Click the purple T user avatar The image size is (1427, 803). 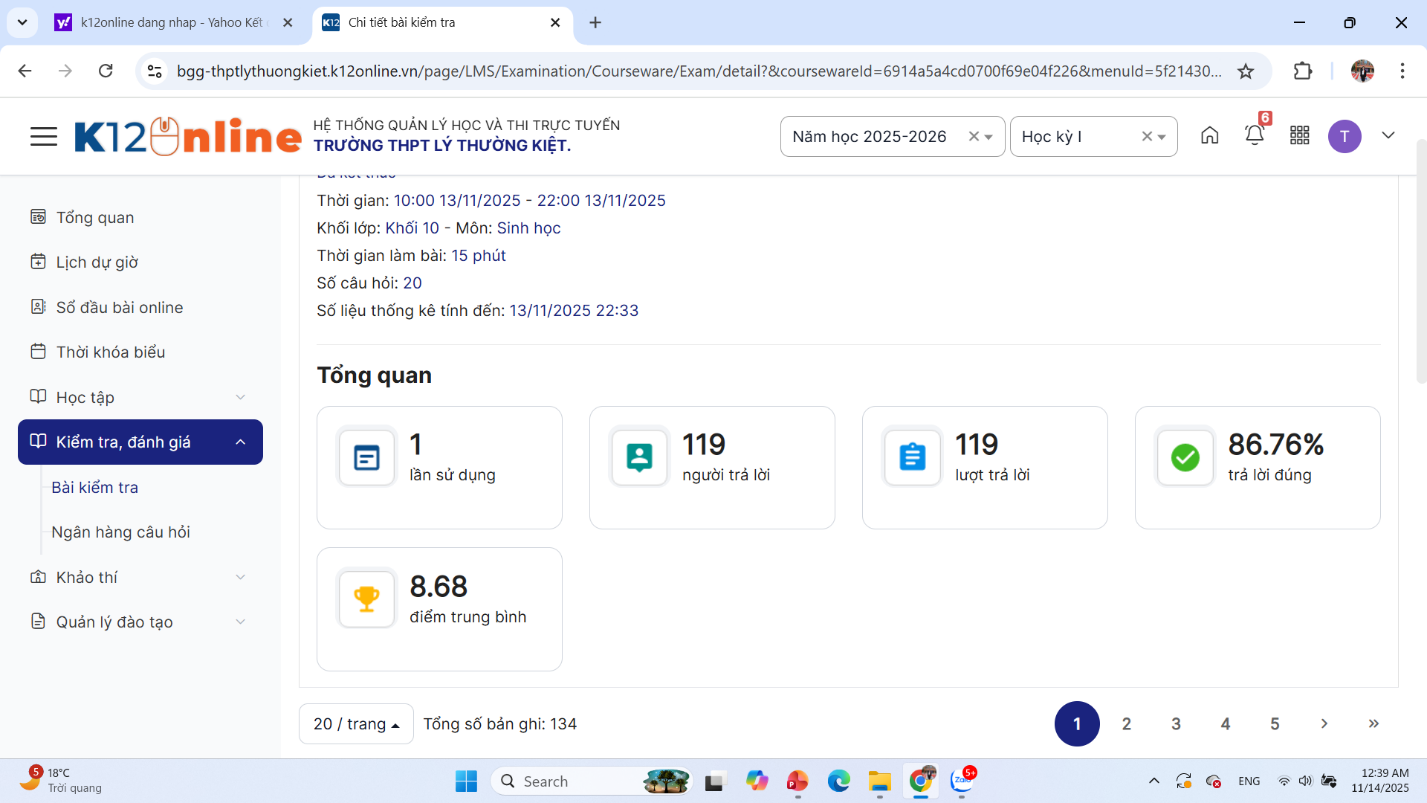coord(1344,136)
